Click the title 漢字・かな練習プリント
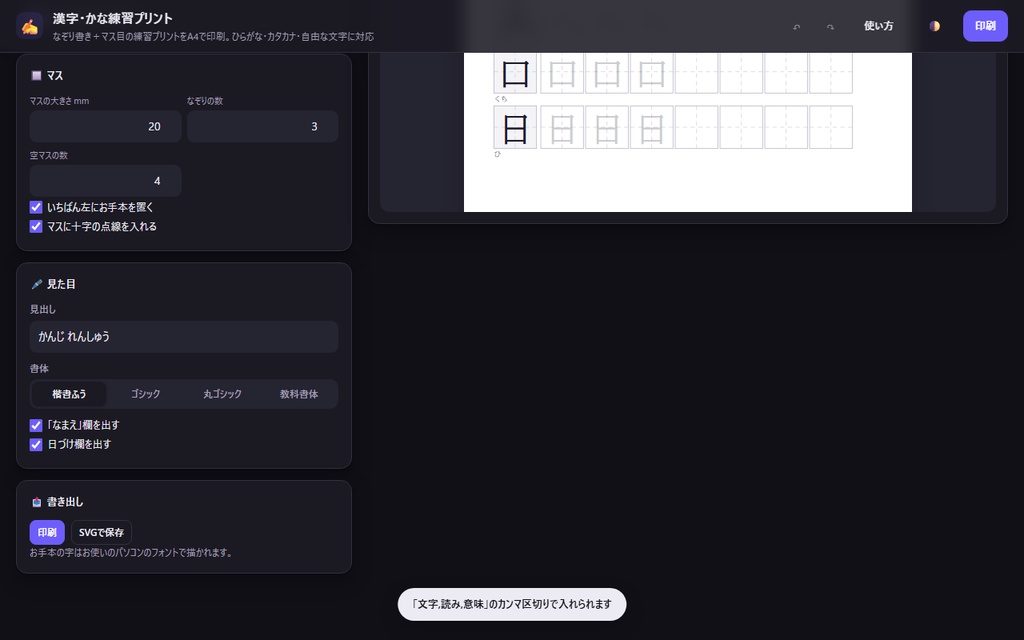 click(112, 18)
